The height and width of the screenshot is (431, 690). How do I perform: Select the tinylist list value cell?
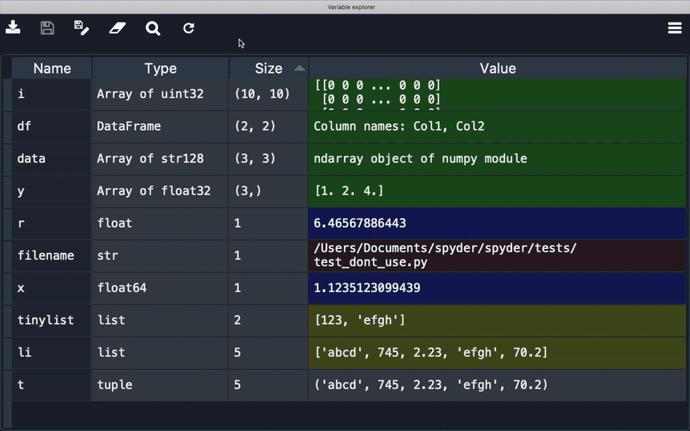(497, 320)
